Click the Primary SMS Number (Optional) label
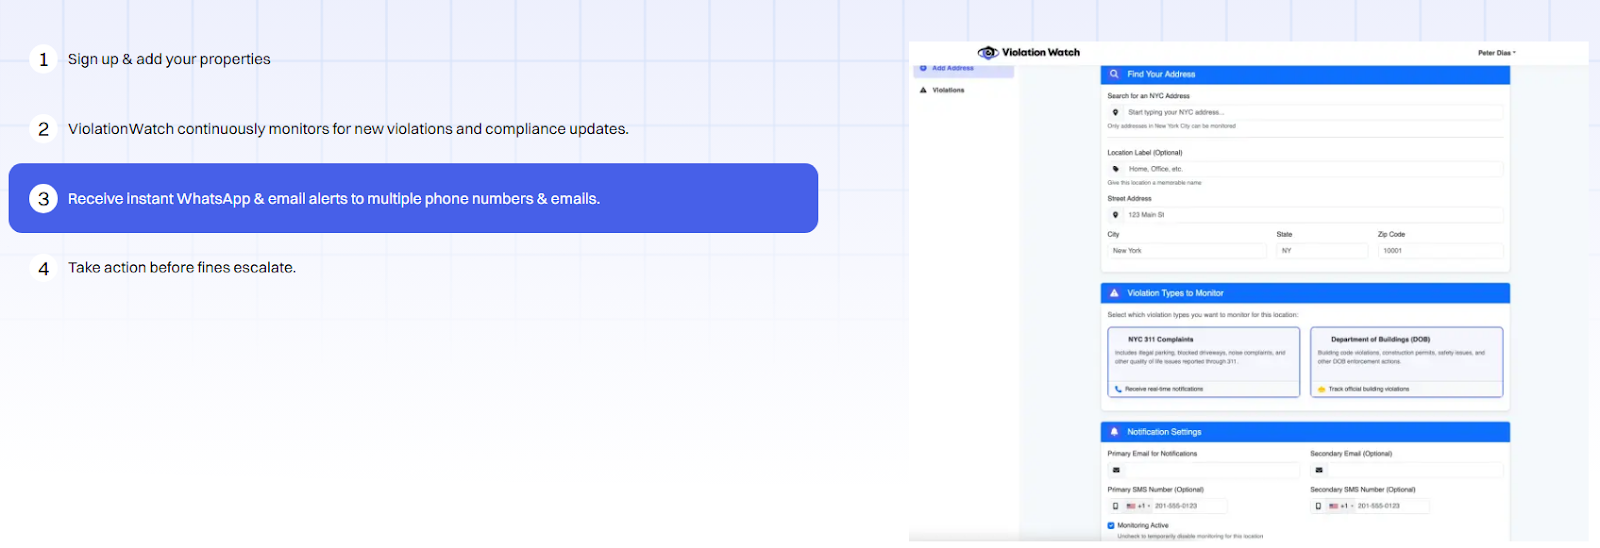The height and width of the screenshot is (548, 1600). [1155, 490]
